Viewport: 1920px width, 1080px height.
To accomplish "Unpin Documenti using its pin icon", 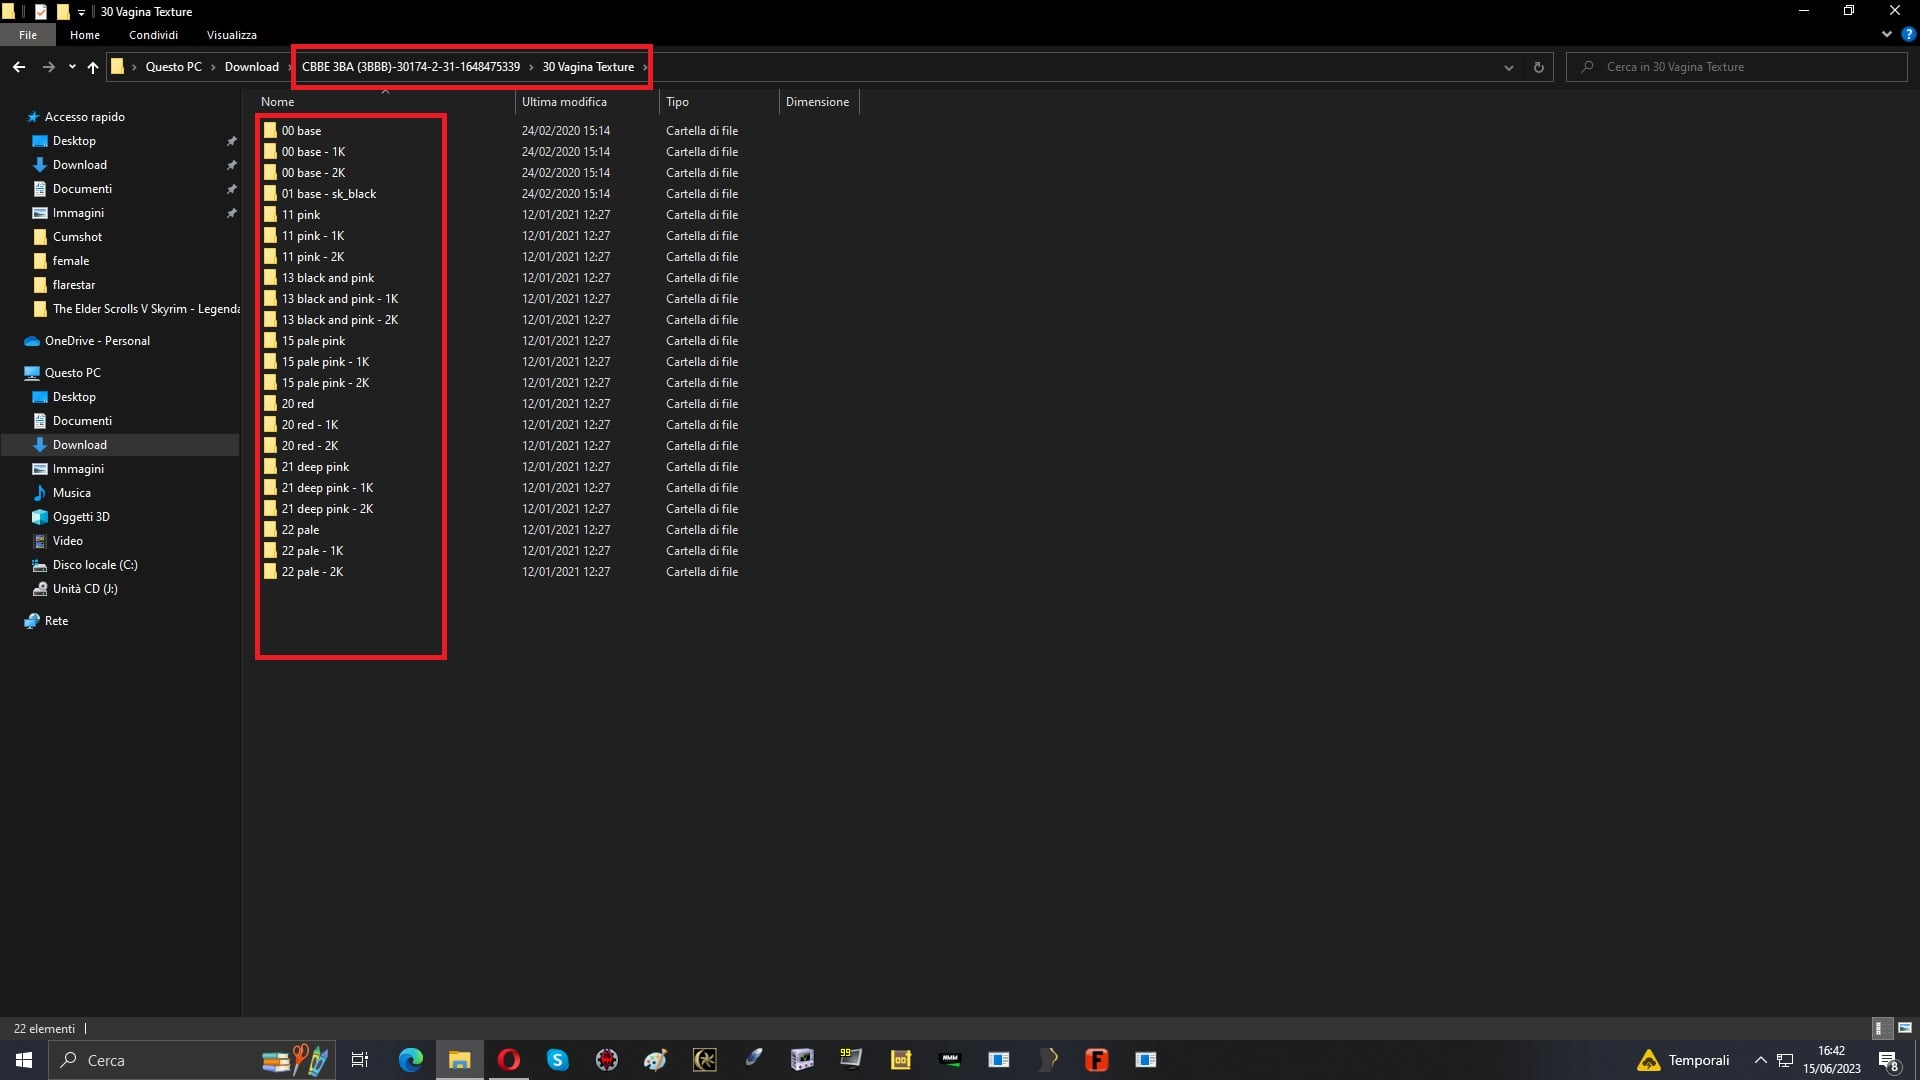I will point(231,189).
